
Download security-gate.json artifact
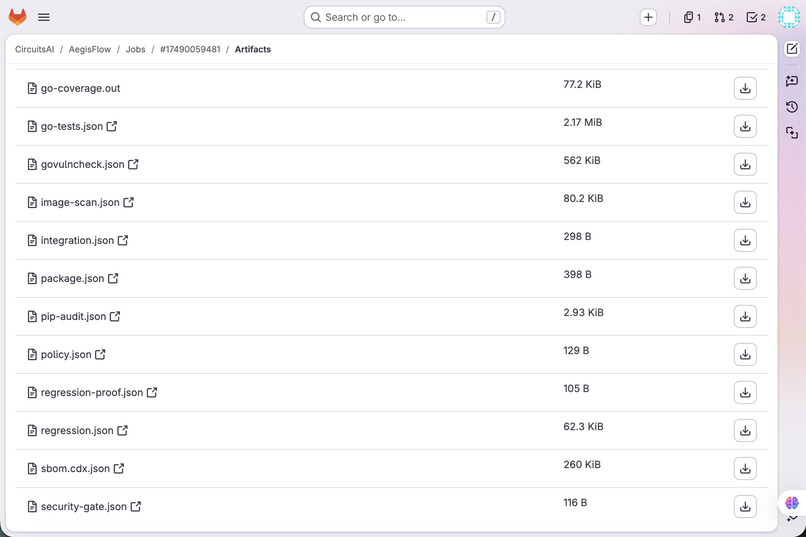point(745,507)
